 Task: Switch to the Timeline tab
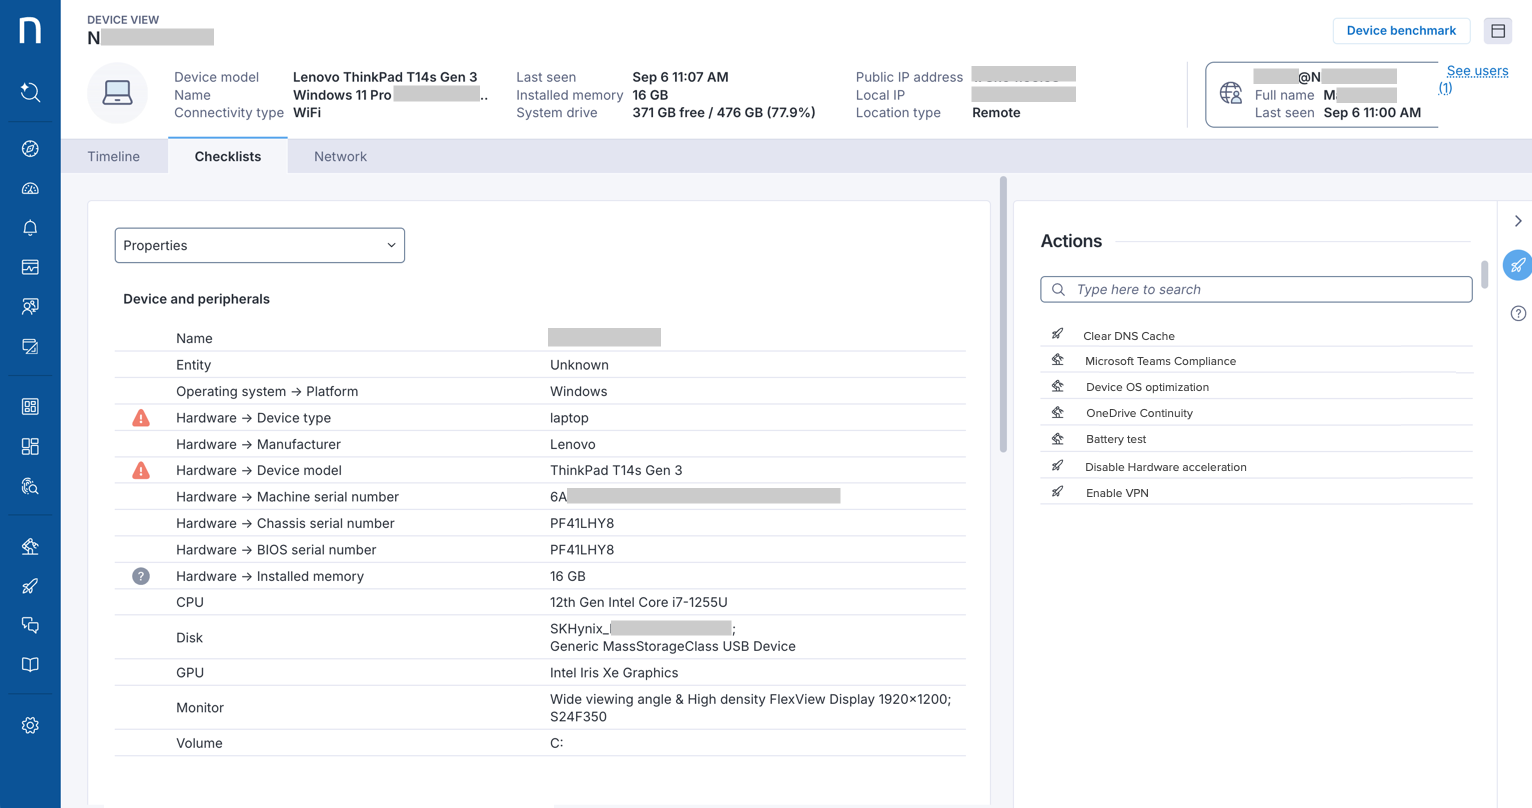pos(113,156)
